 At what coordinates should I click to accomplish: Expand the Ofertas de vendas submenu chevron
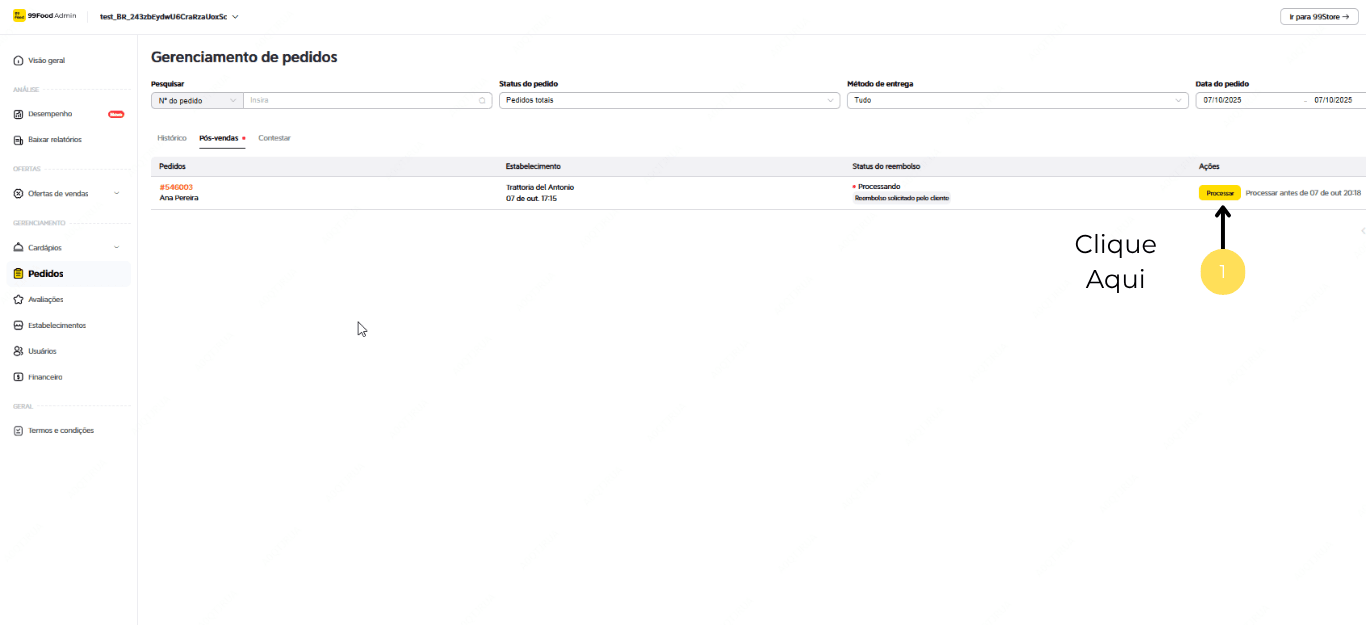(x=116, y=193)
